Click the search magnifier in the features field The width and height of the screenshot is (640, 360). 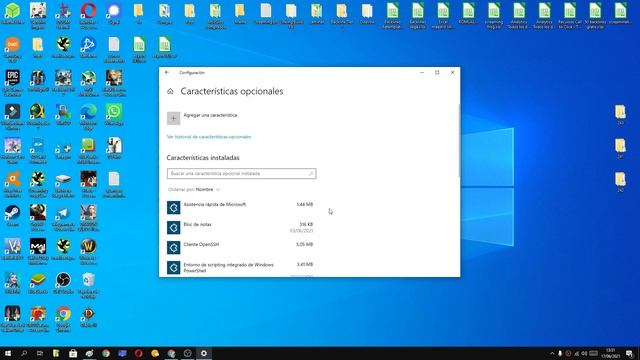point(311,173)
